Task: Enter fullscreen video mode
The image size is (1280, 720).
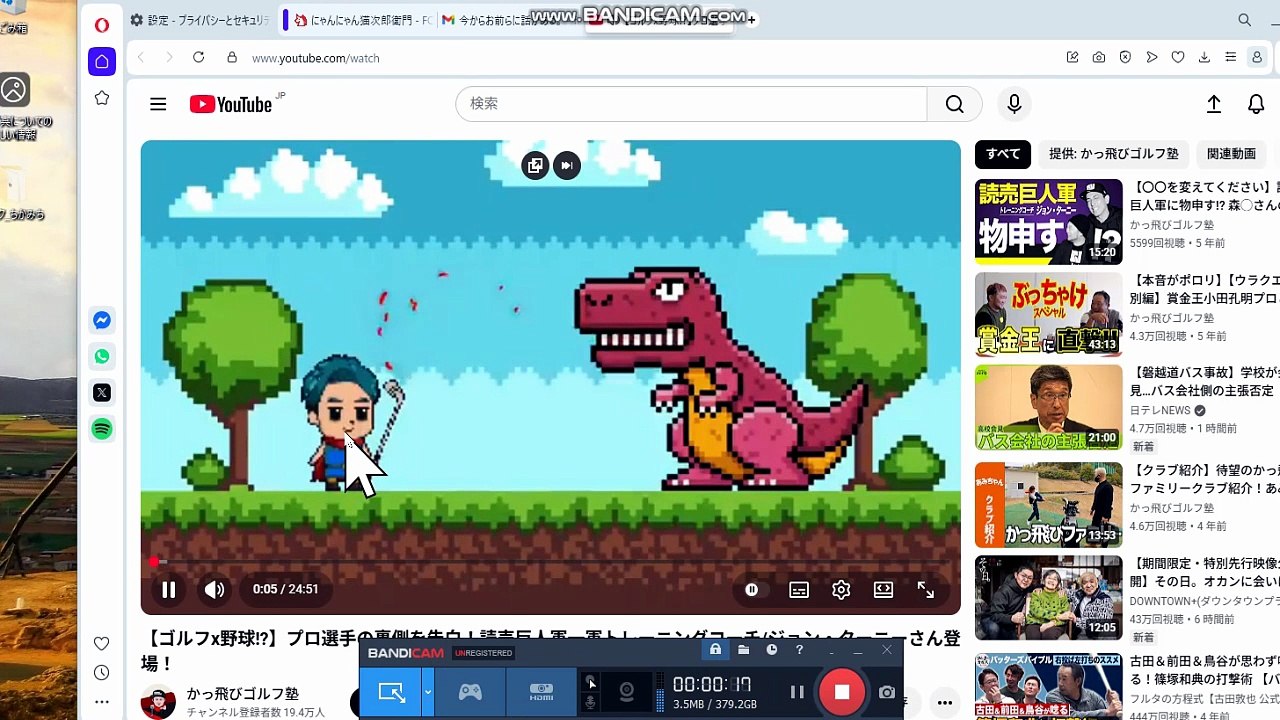Action: coord(926,590)
